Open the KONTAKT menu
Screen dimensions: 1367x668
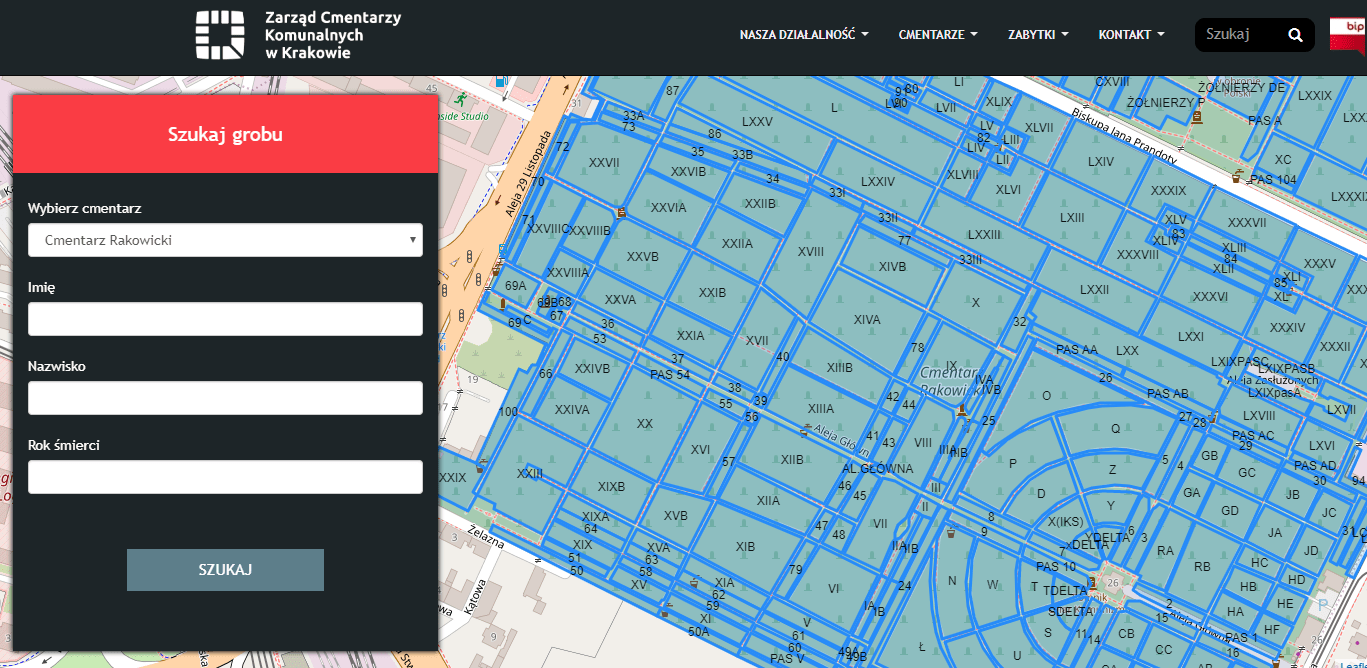pyautogui.click(x=1131, y=35)
